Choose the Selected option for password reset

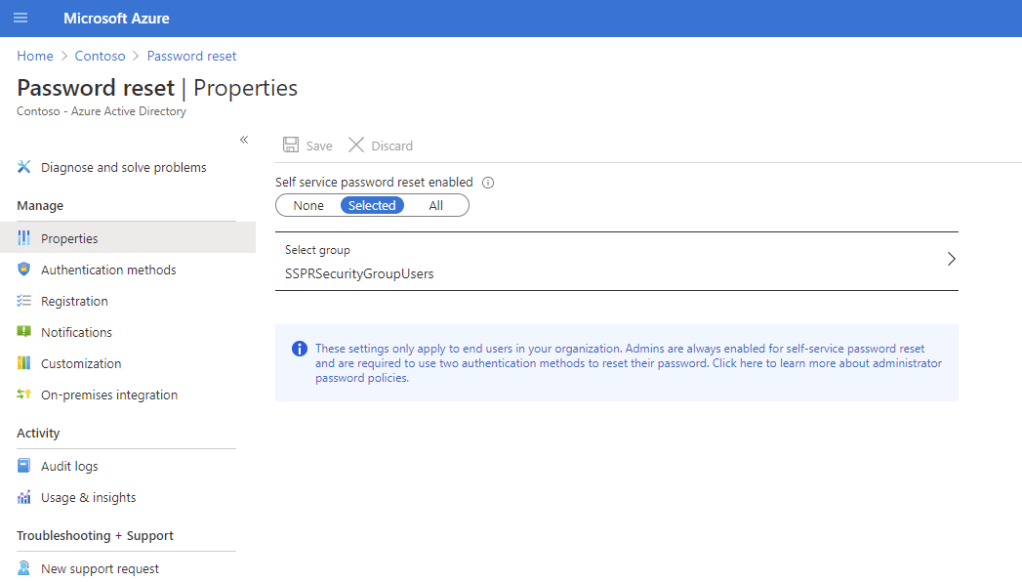pyautogui.click(x=372, y=205)
